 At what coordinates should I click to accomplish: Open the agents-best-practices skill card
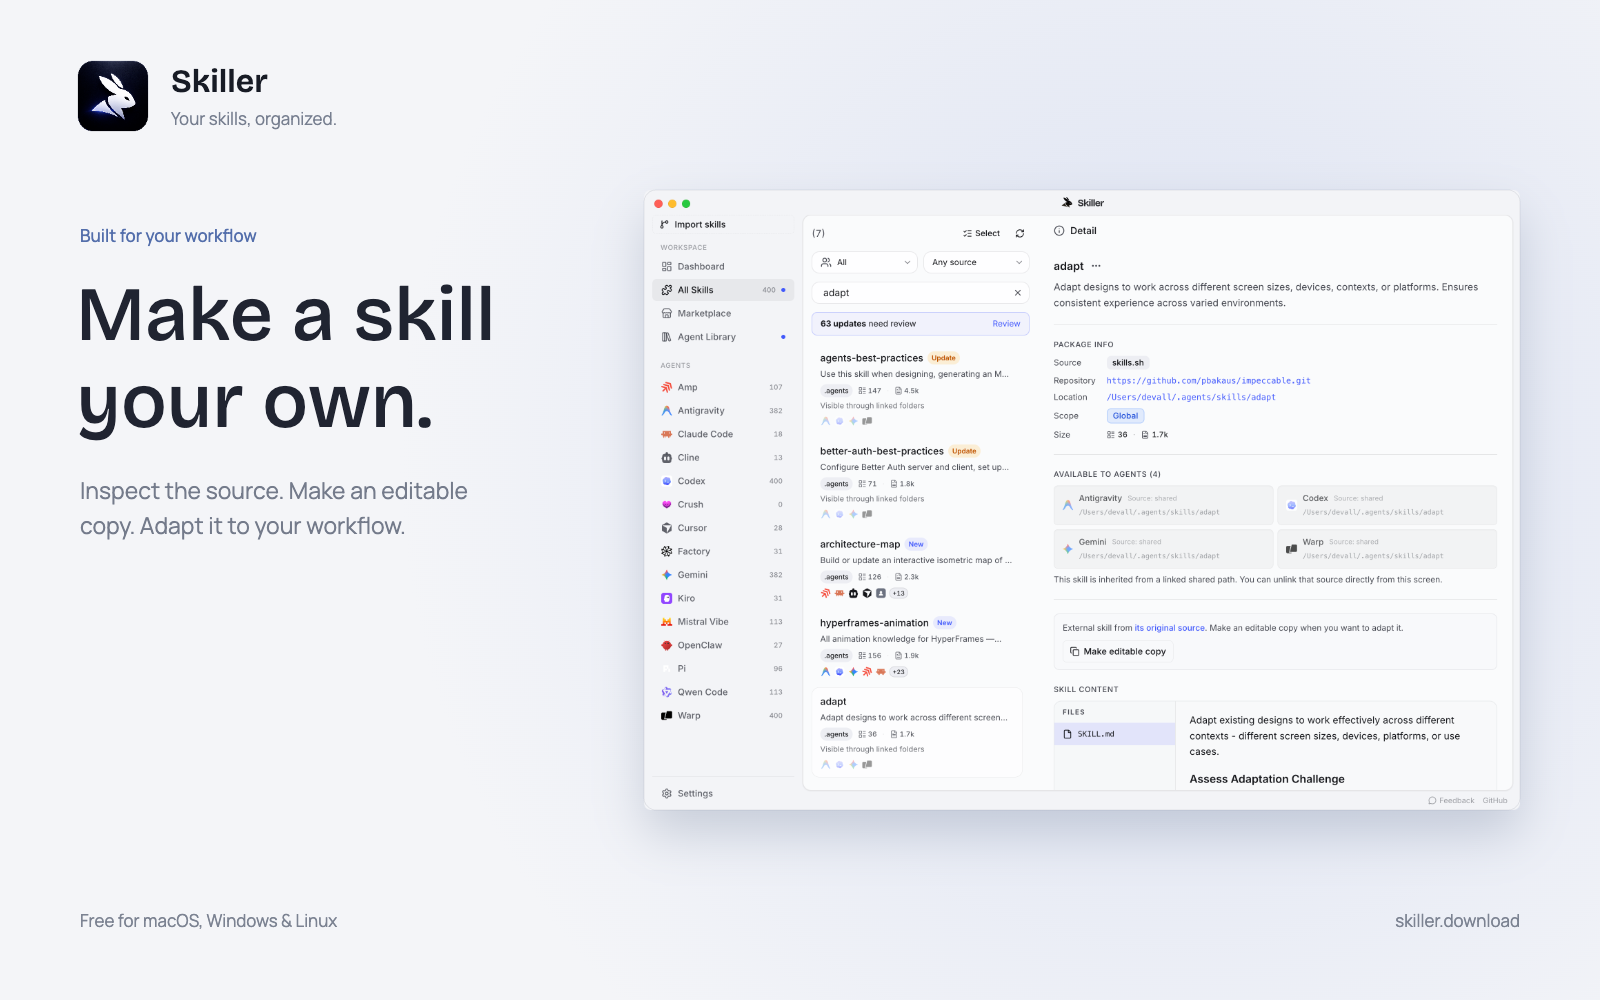917,389
